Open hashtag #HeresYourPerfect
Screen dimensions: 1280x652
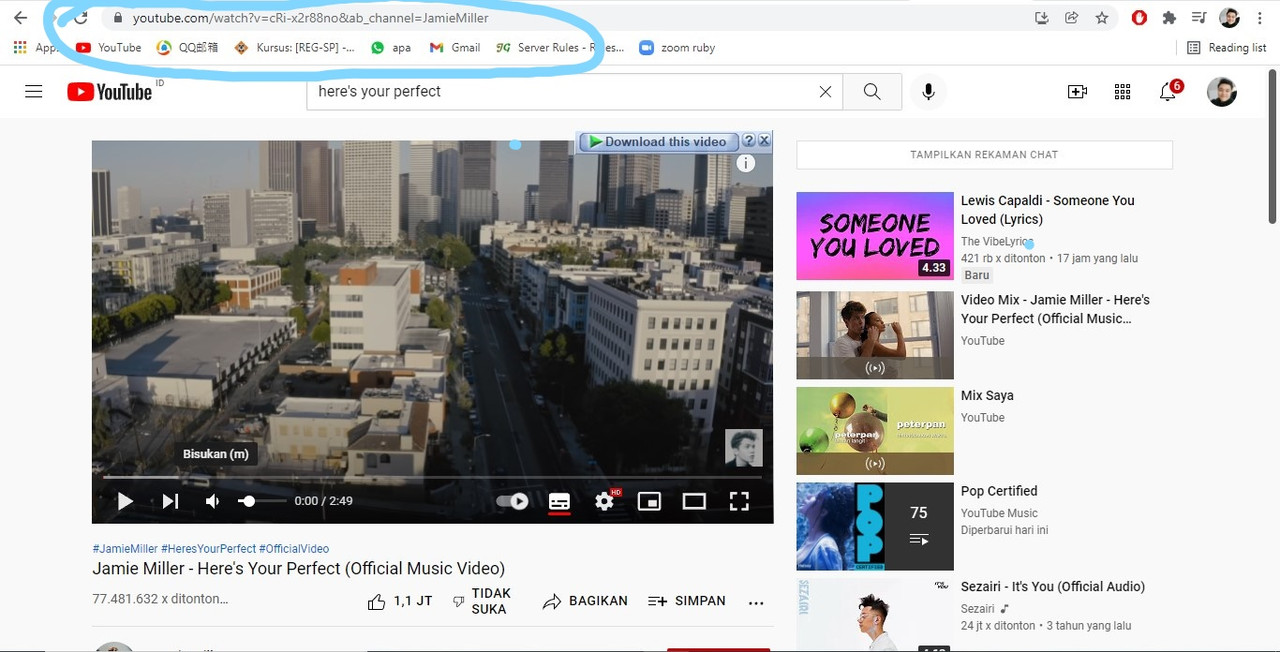click(208, 549)
